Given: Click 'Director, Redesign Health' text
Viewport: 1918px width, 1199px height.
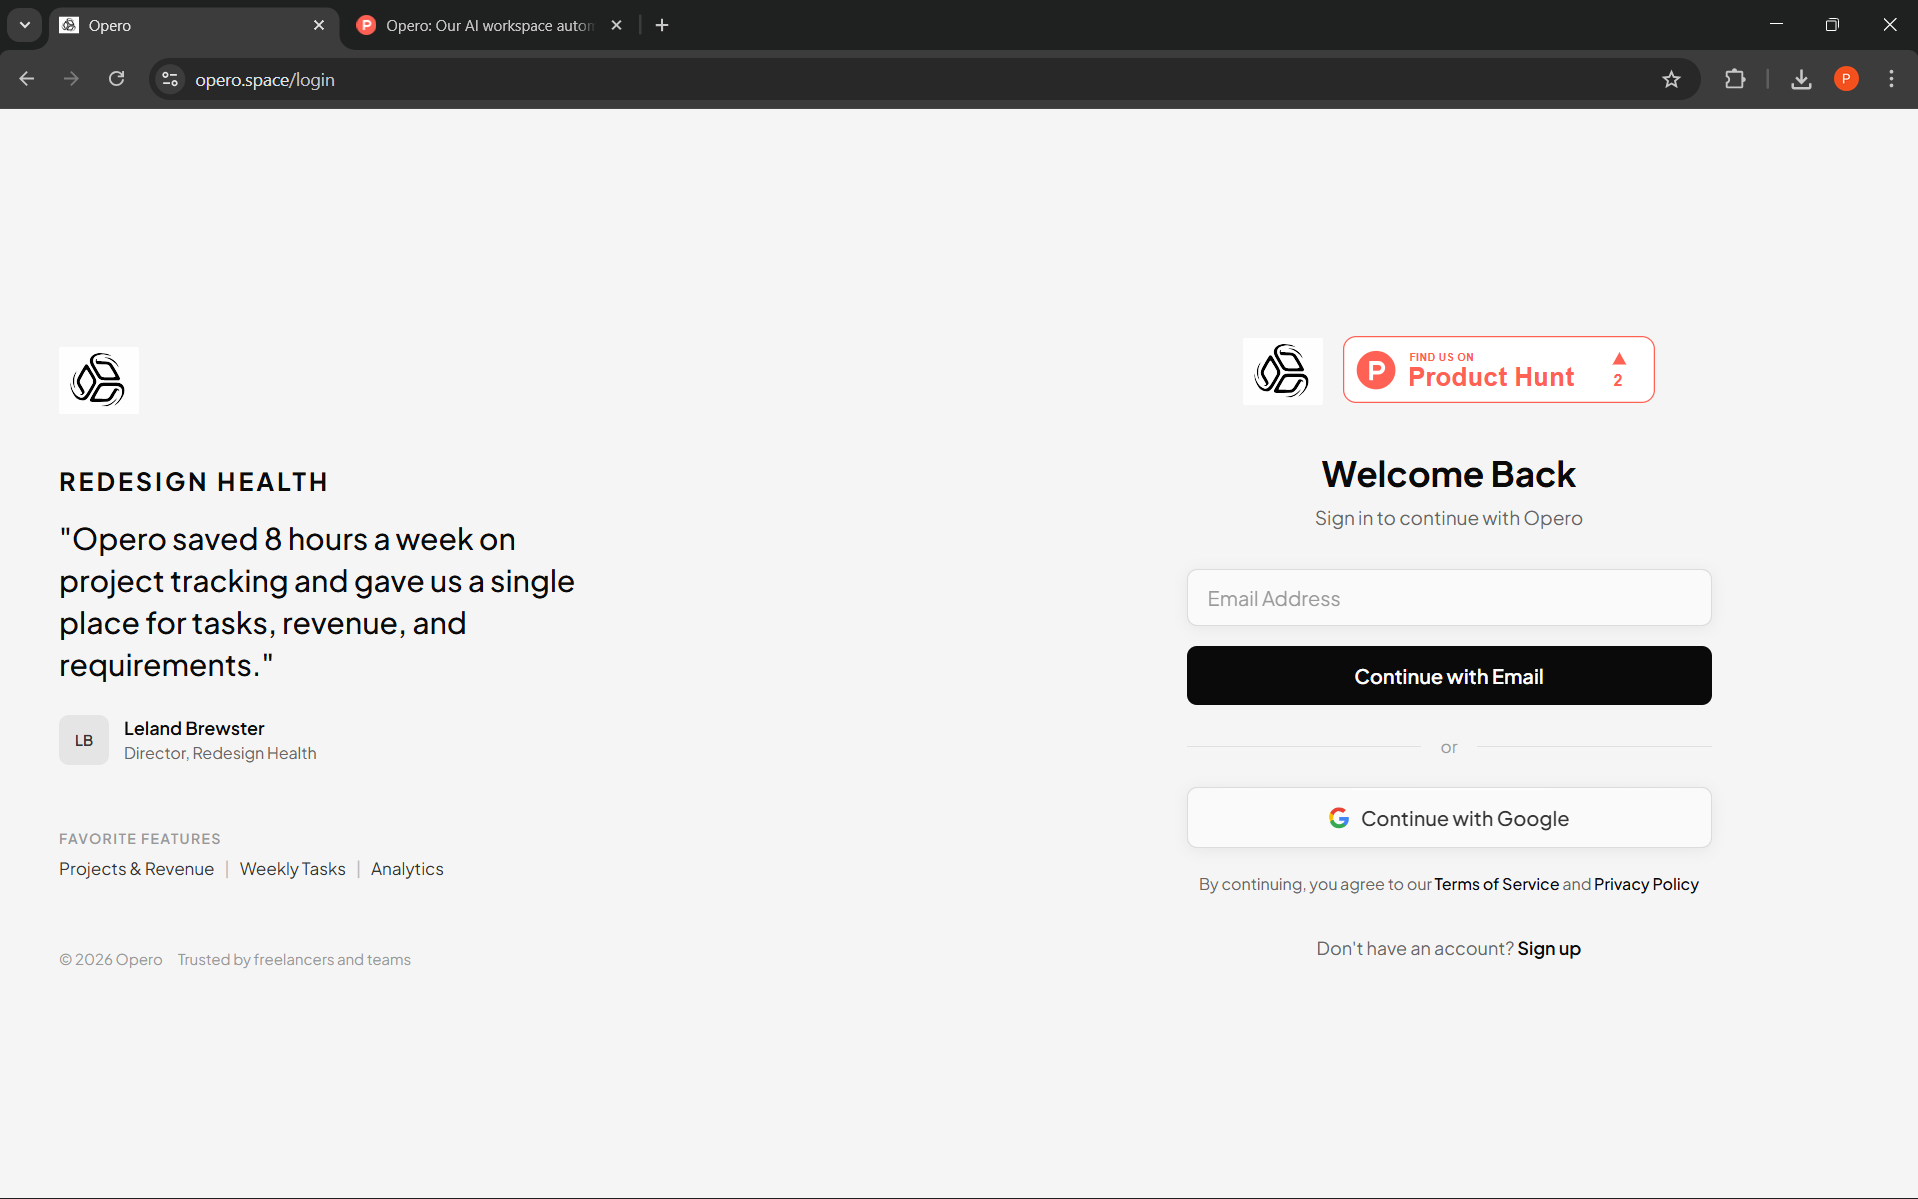Looking at the screenshot, I should 220,753.
